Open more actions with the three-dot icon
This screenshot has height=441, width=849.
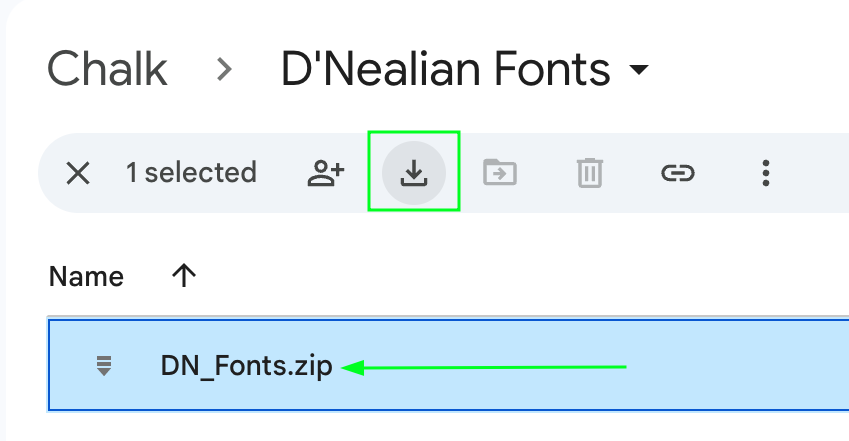click(x=765, y=173)
